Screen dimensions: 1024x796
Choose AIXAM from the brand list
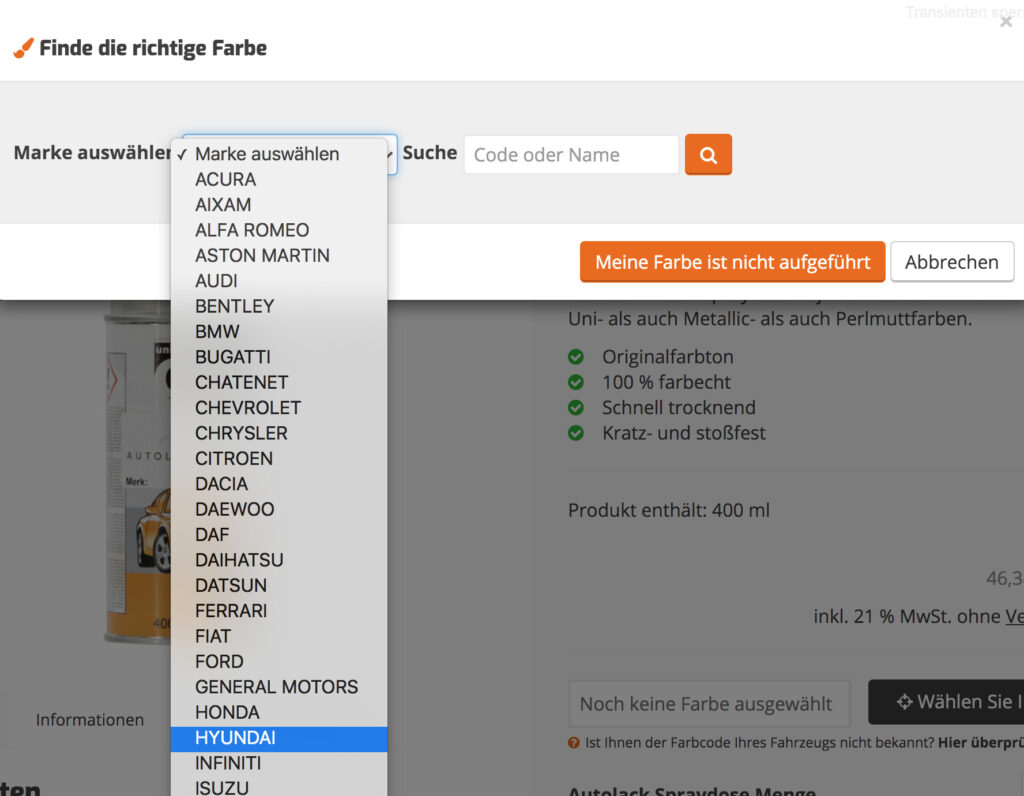click(x=279, y=205)
